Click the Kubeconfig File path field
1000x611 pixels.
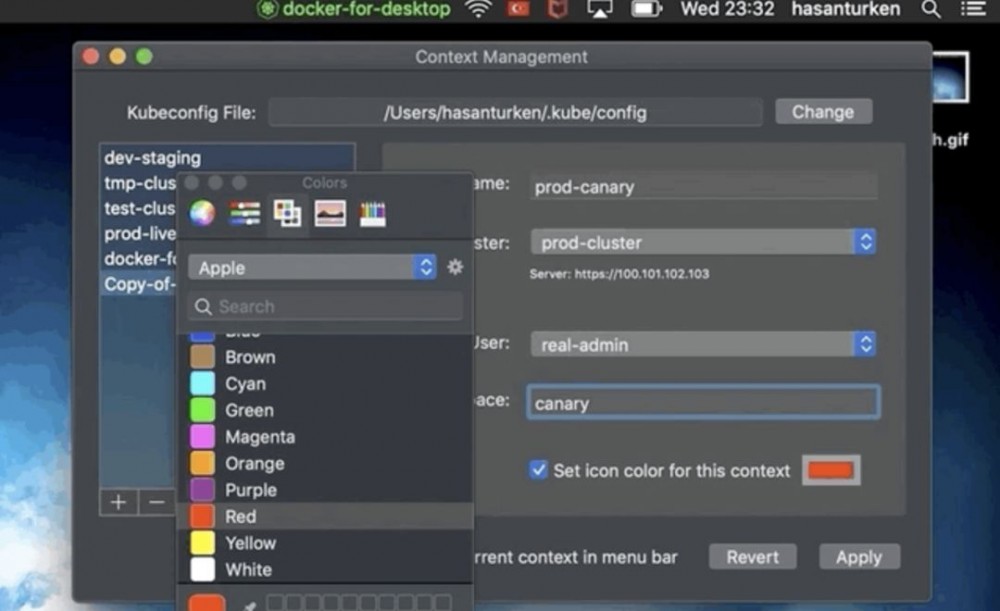click(515, 112)
